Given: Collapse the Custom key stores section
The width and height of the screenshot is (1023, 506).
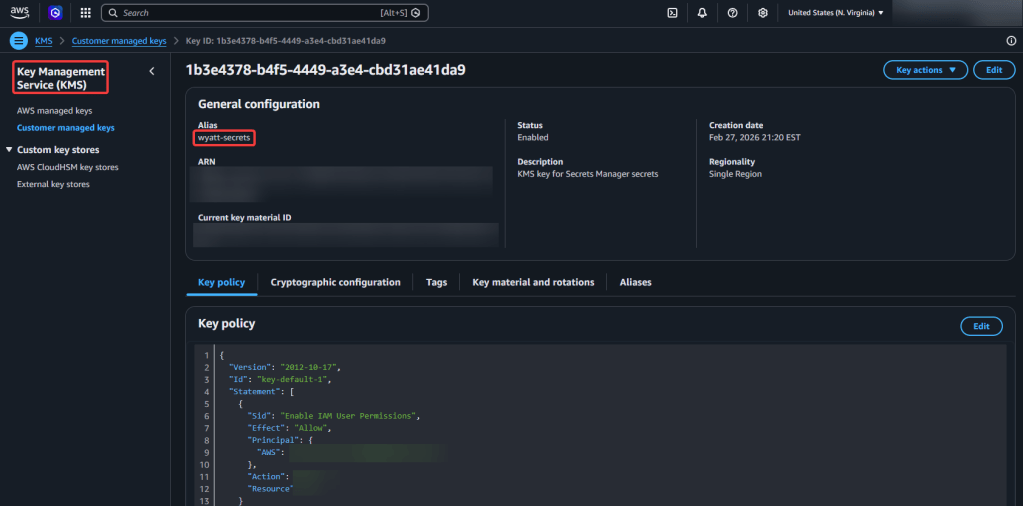Looking at the screenshot, I should 9,150.
